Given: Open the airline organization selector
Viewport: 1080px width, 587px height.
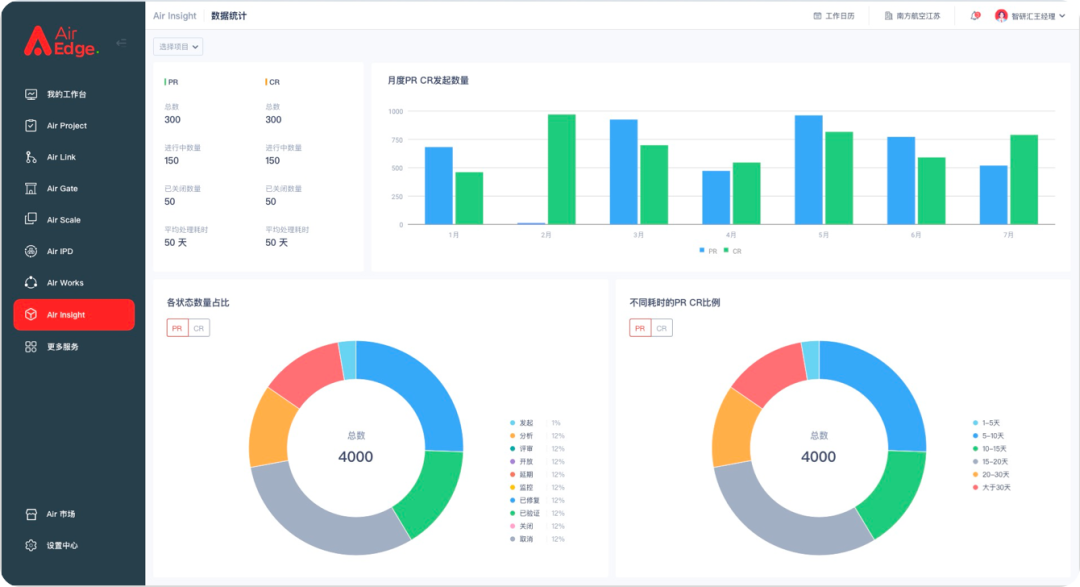Looking at the screenshot, I should [x=912, y=16].
